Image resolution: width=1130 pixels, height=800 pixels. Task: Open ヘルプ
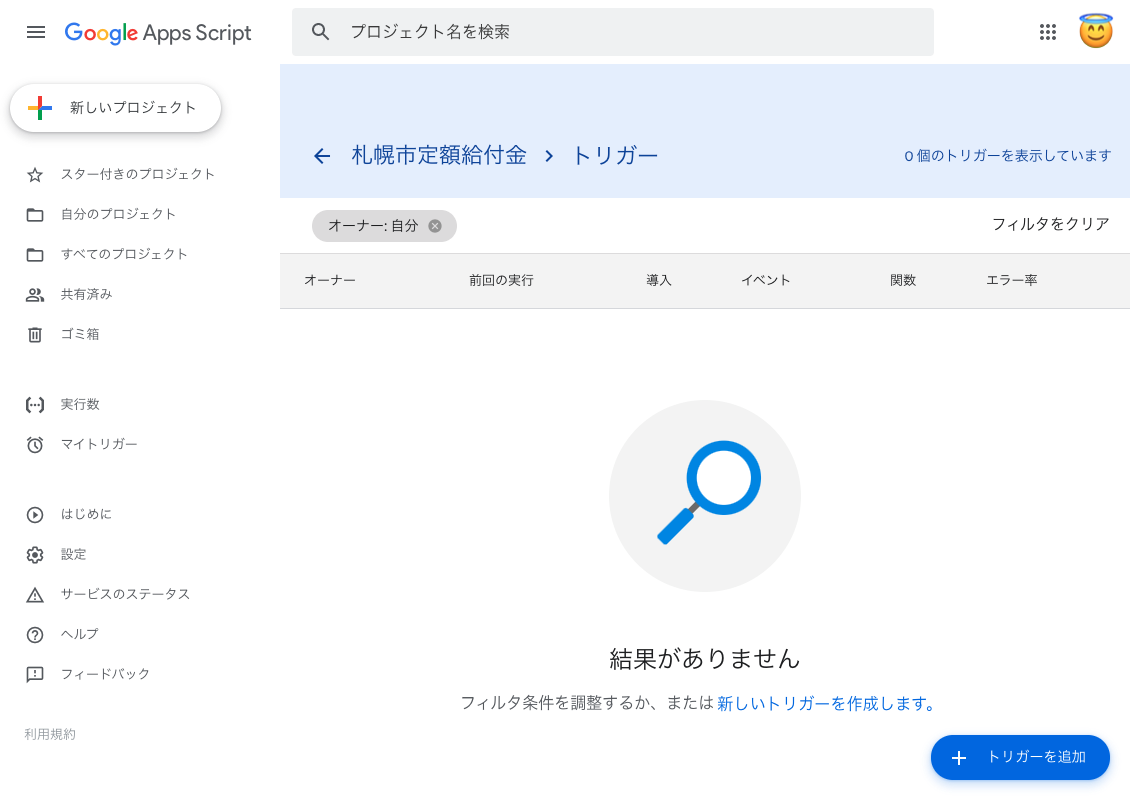click(x=79, y=634)
